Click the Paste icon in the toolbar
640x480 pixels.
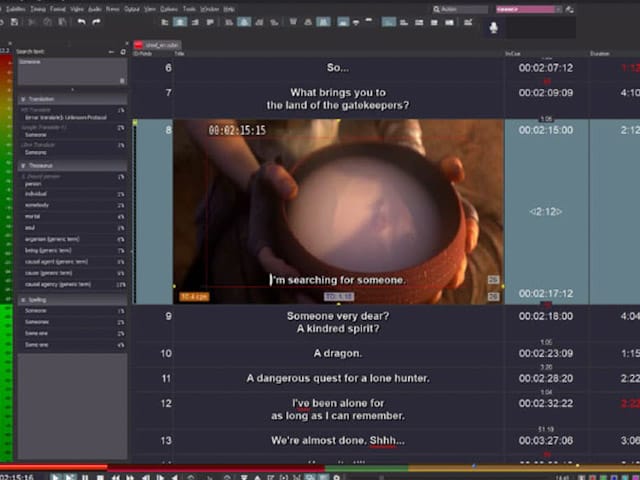click(62, 22)
